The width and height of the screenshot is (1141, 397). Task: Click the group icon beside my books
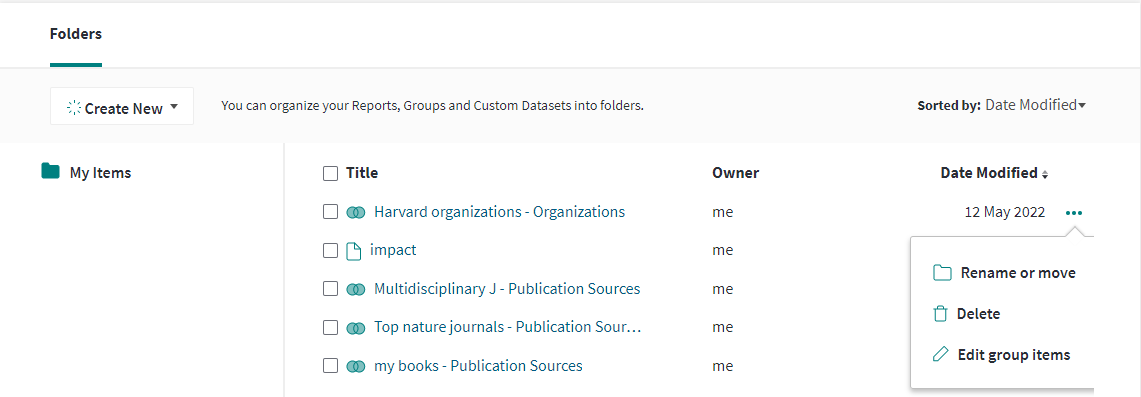(356, 366)
